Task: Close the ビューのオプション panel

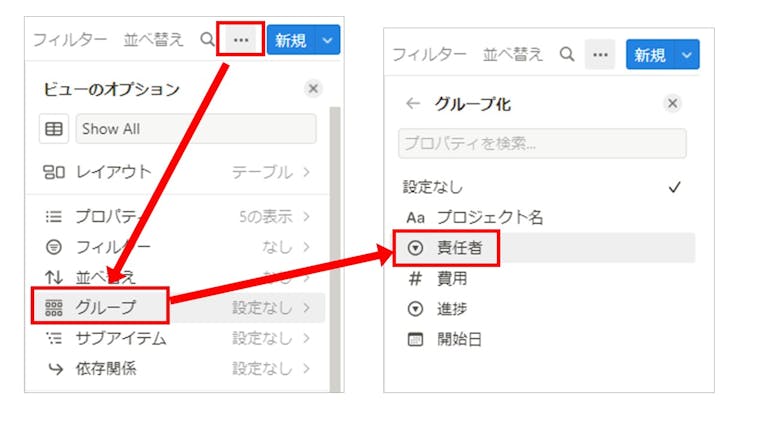Action: pyautogui.click(x=313, y=89)
